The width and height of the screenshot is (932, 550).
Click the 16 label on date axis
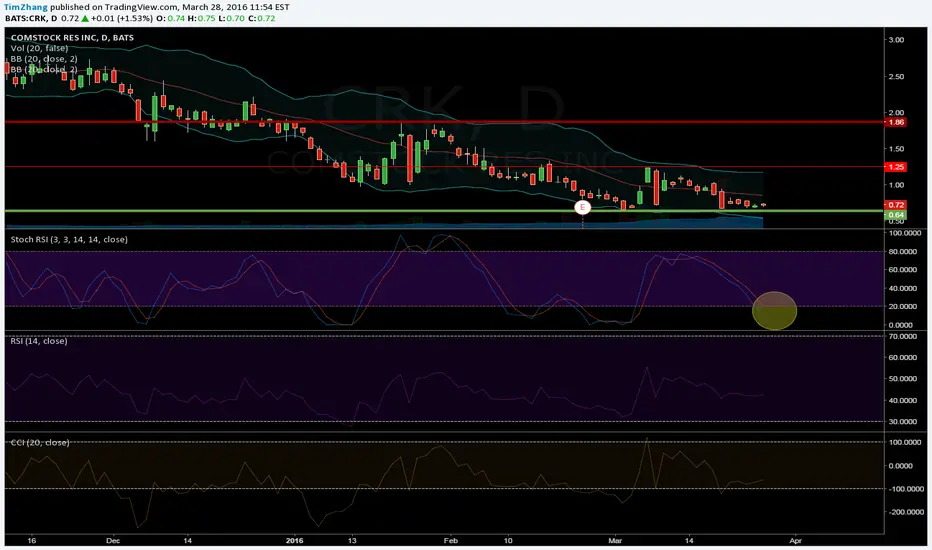point(32,540)
